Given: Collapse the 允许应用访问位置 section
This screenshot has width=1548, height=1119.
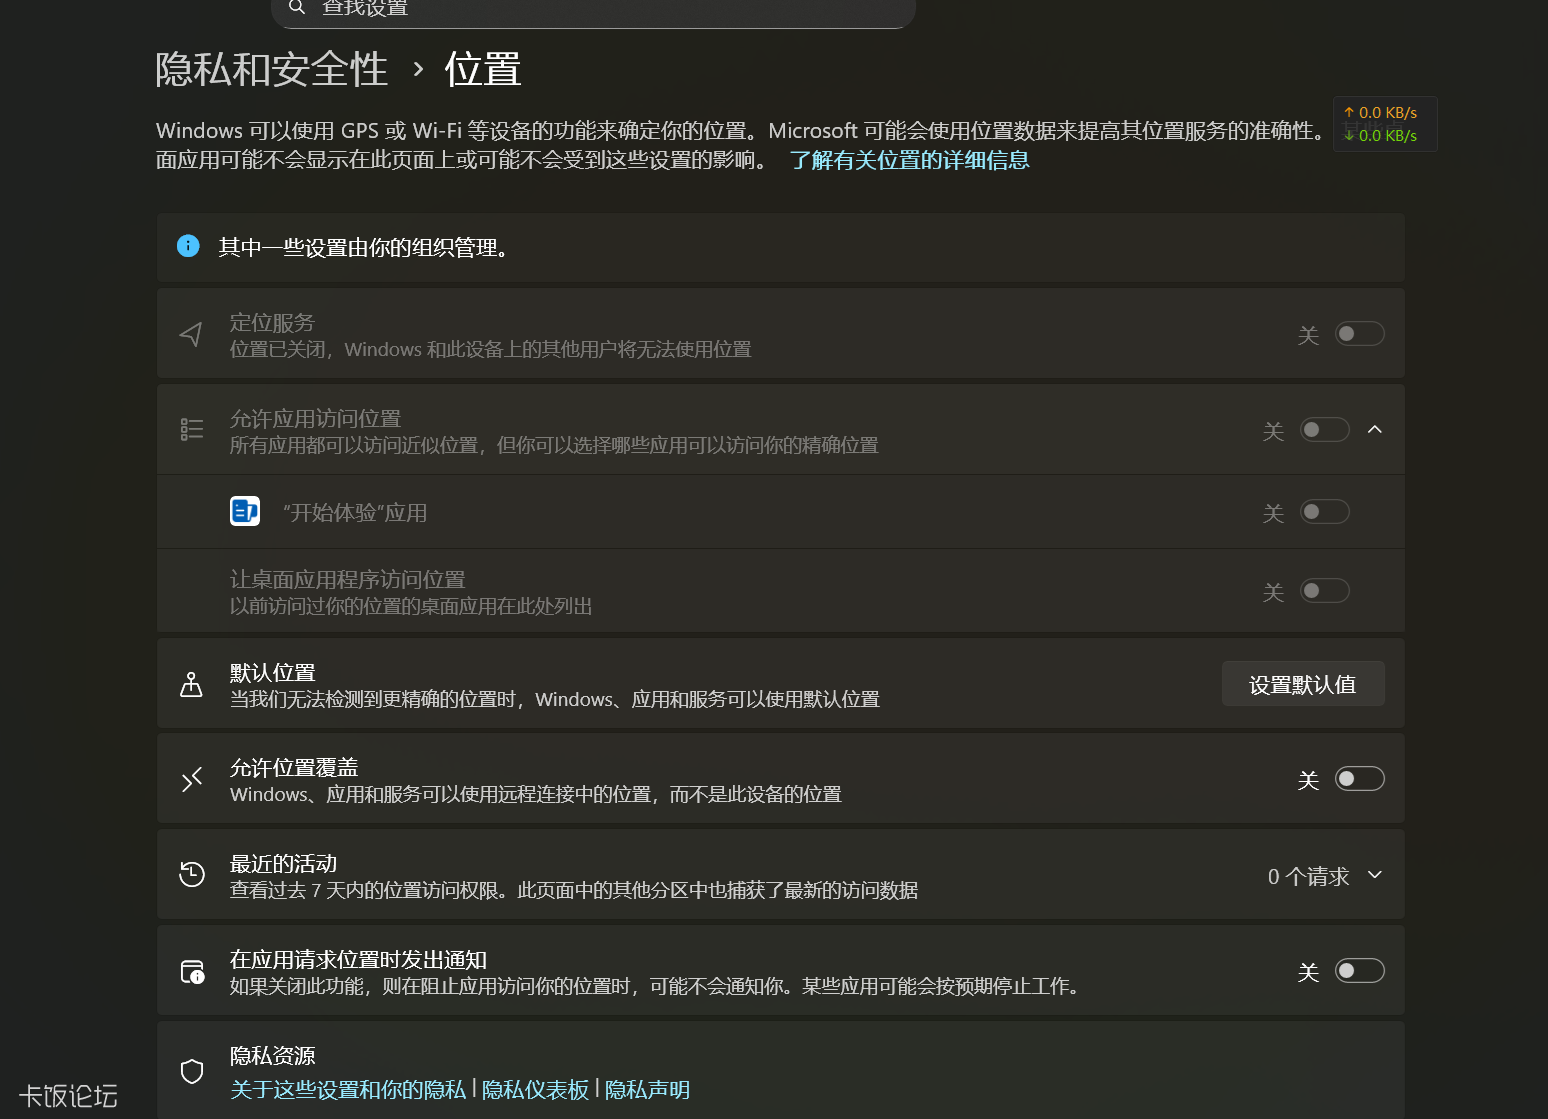Looking at the screenshot, I should (x=1374, y=429).
